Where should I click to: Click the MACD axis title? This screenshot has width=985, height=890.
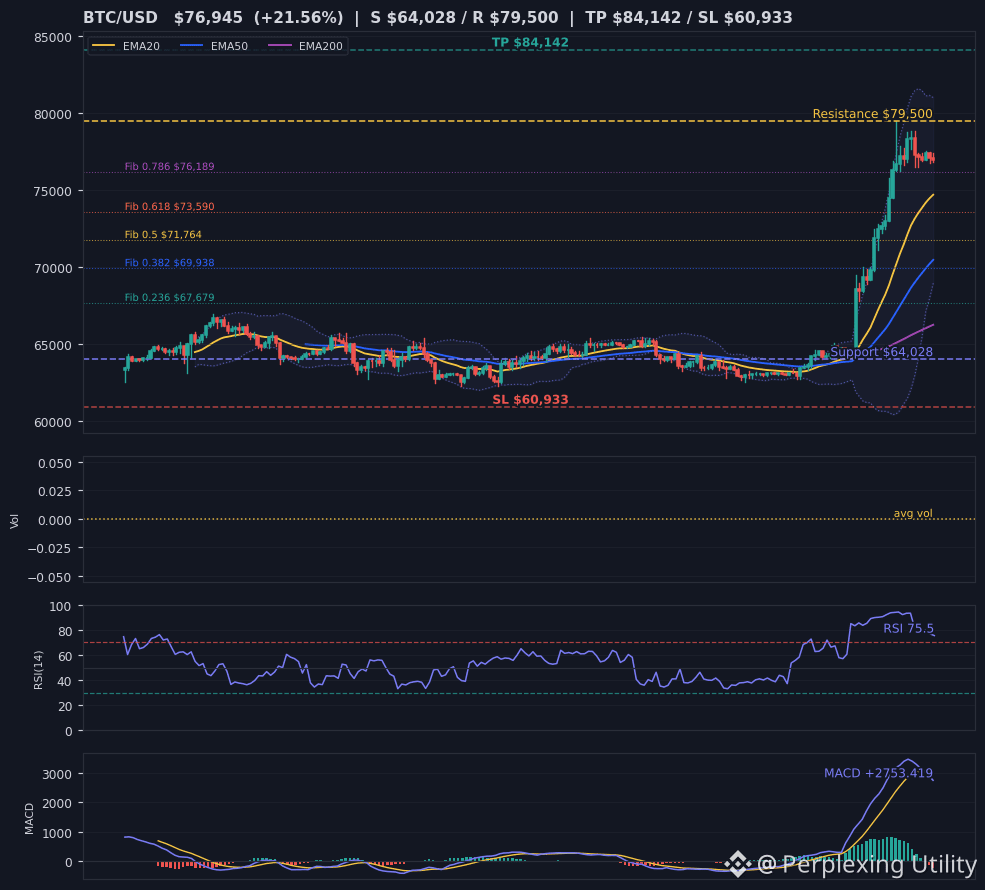tap(29, 818)
